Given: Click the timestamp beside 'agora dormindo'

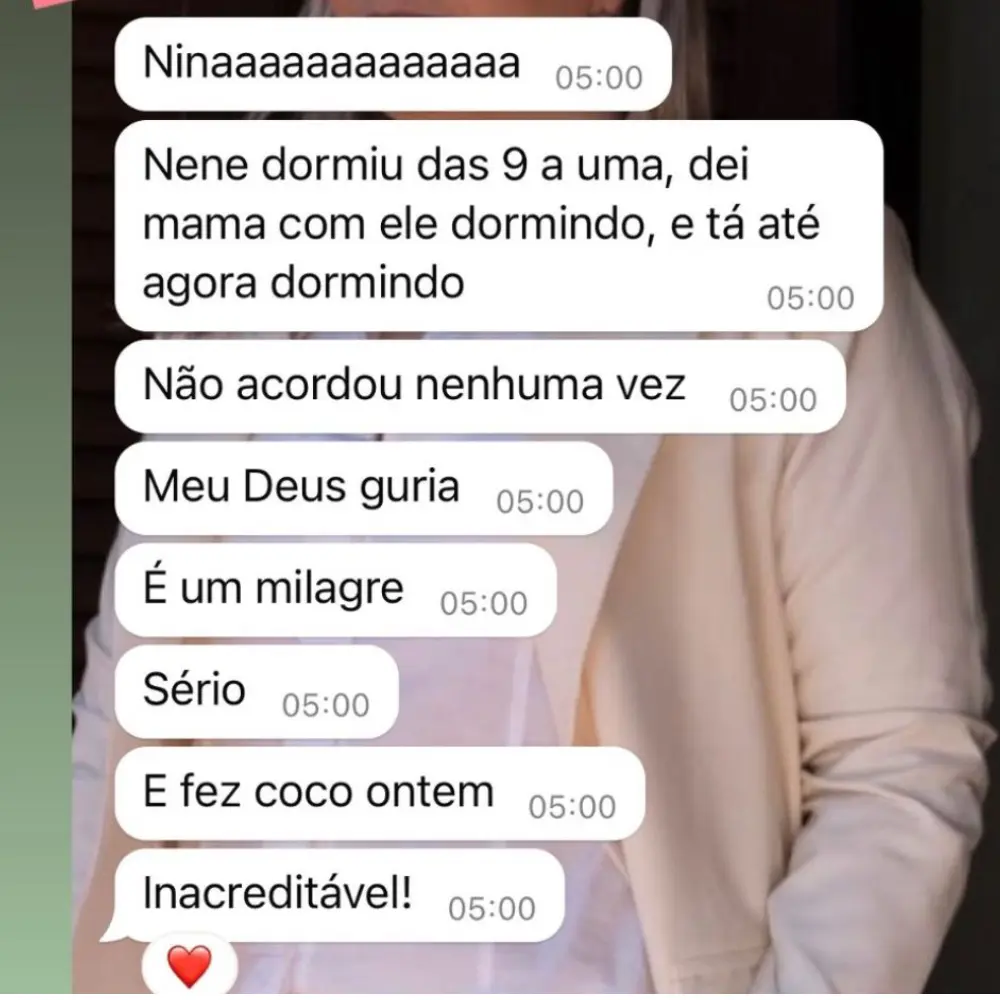Looking at the screenshot, I should coord(811,298).
